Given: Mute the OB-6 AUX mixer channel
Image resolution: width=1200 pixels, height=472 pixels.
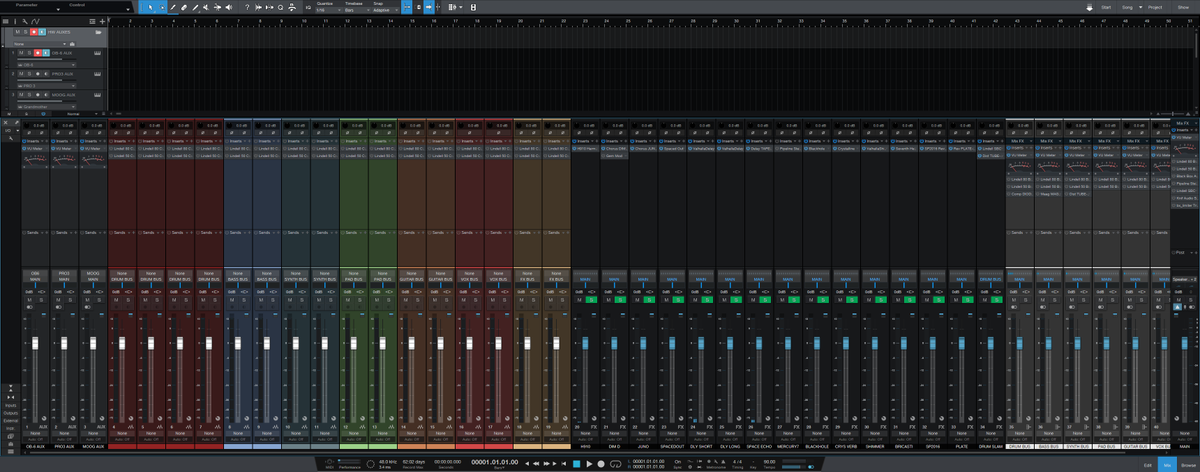Looking at the screenshot, I should (x=29, y=299).
